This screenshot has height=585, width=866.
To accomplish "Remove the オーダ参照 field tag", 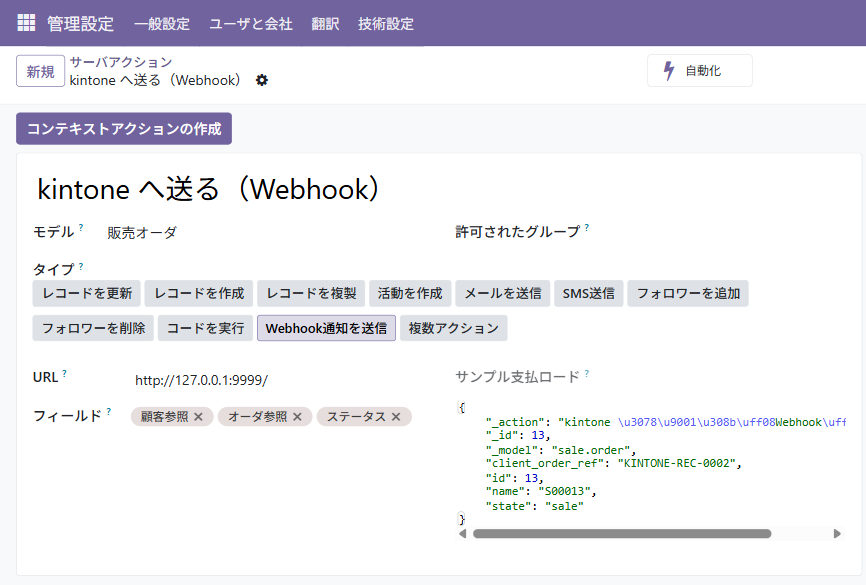I will tap(297, 417).
